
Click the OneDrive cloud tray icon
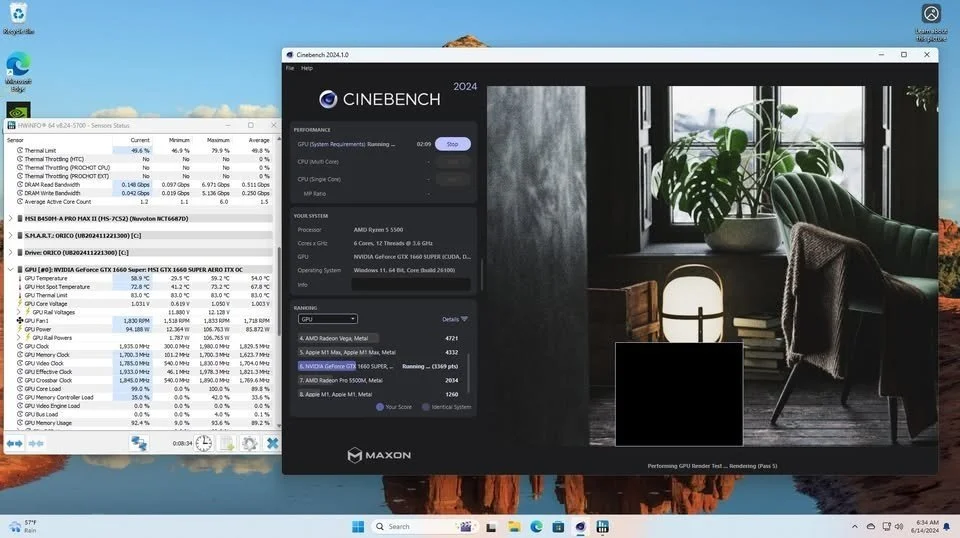tap(871, 526)
